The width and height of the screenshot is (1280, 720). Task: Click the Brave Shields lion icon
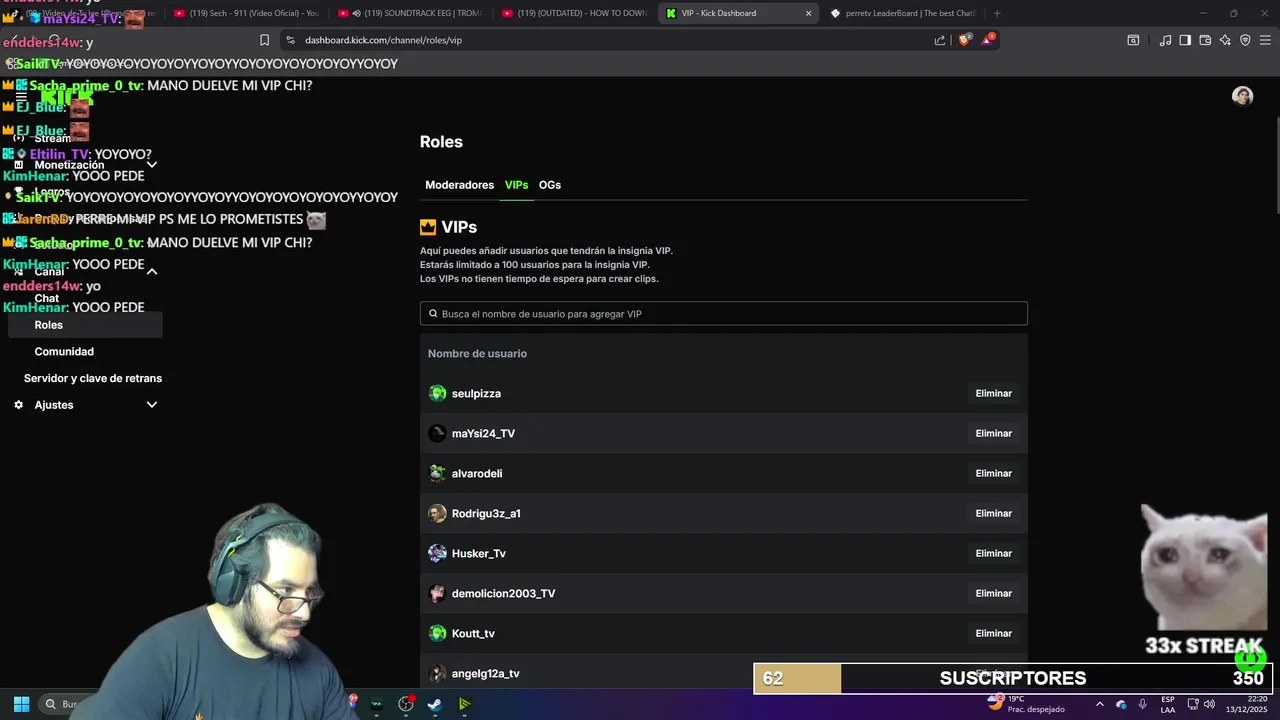[x=965, y=40]
